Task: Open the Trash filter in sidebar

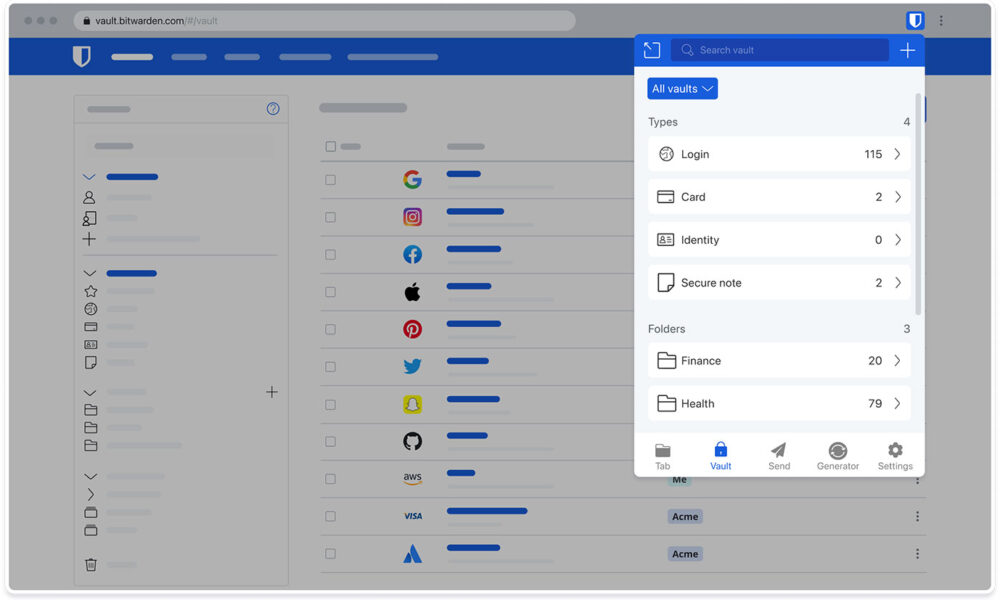Action: [91, 564]
